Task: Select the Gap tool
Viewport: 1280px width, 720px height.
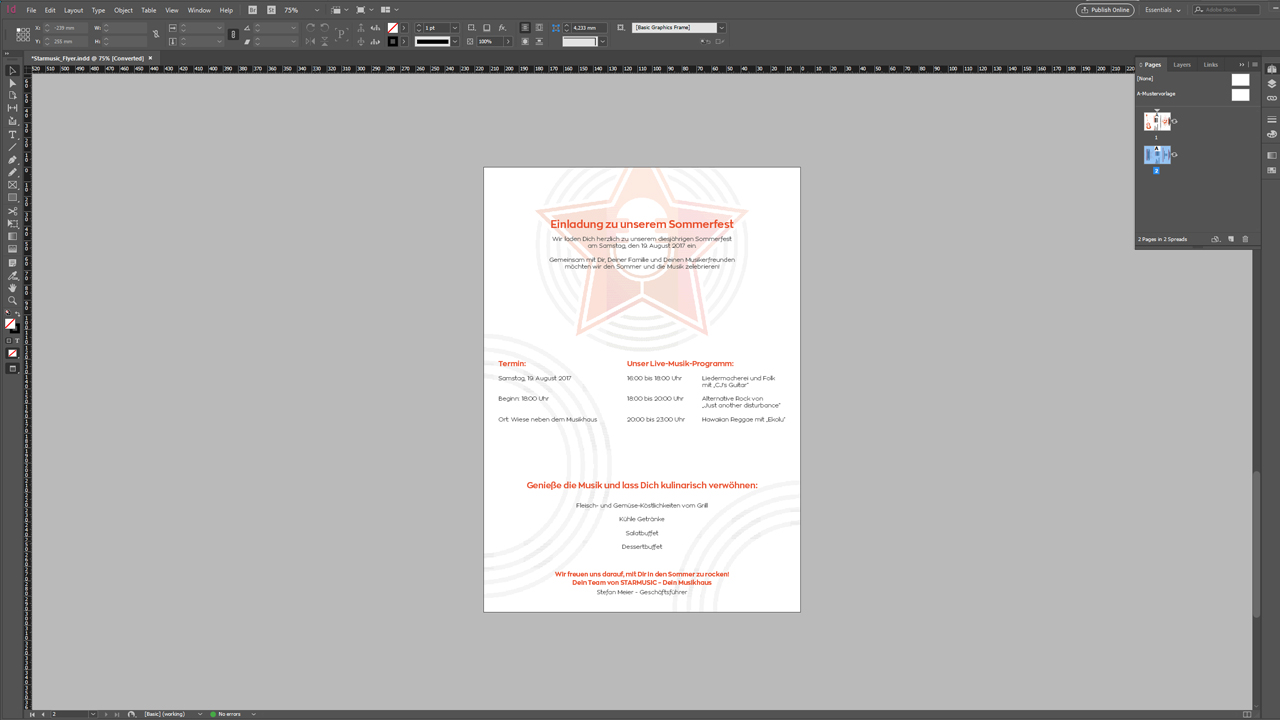Action: (x=12, y=108)
